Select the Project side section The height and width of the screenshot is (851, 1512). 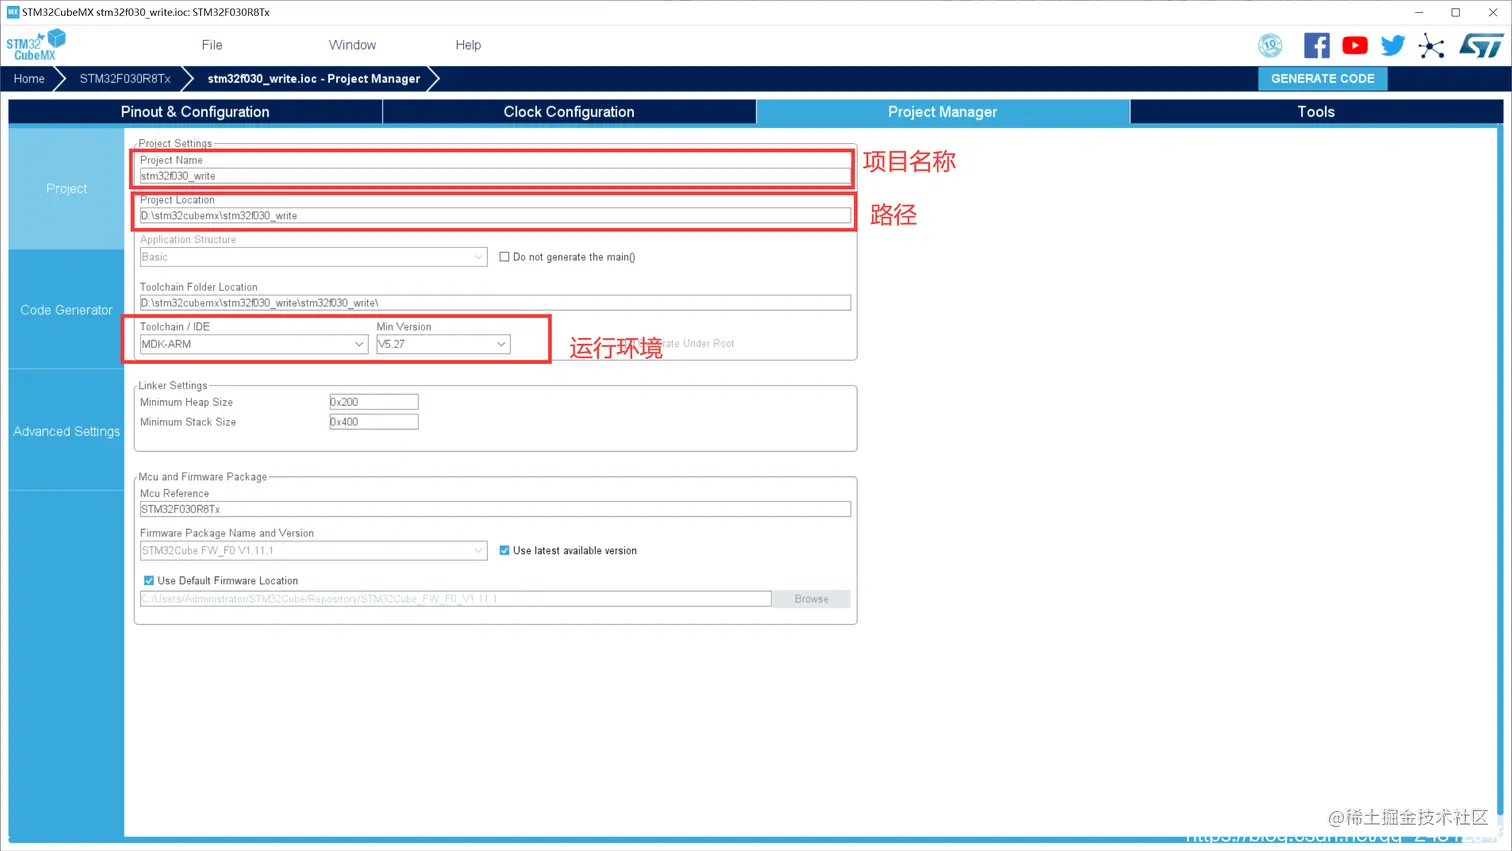click(x=66, y=188)
